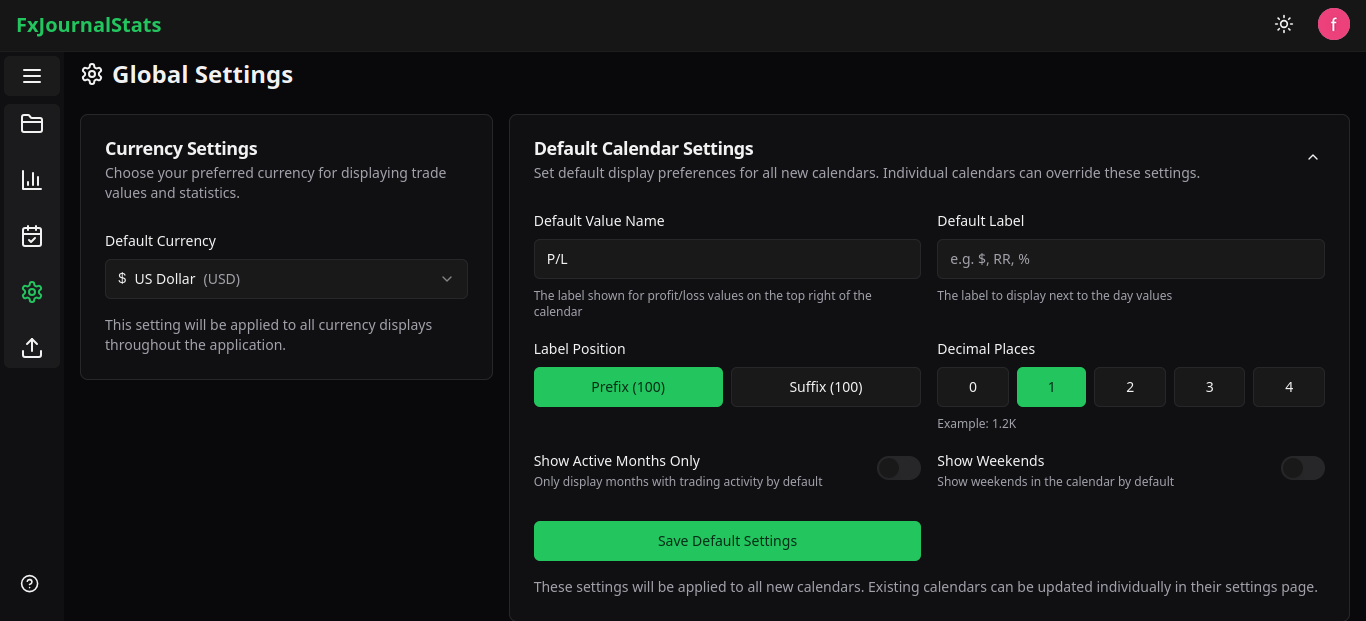Click the Save Default Settings button
This screenshot has width=1366, height=621.
(727, 540)
